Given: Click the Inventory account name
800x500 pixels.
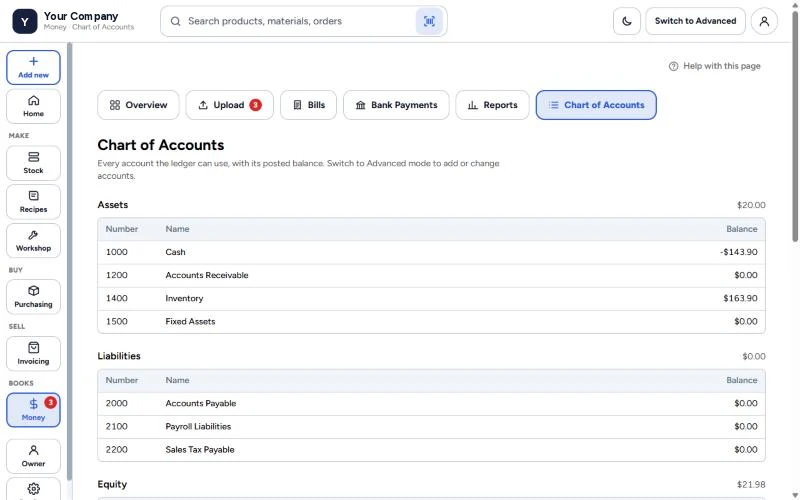Looking at the screenshot, I should click(184, 298).
